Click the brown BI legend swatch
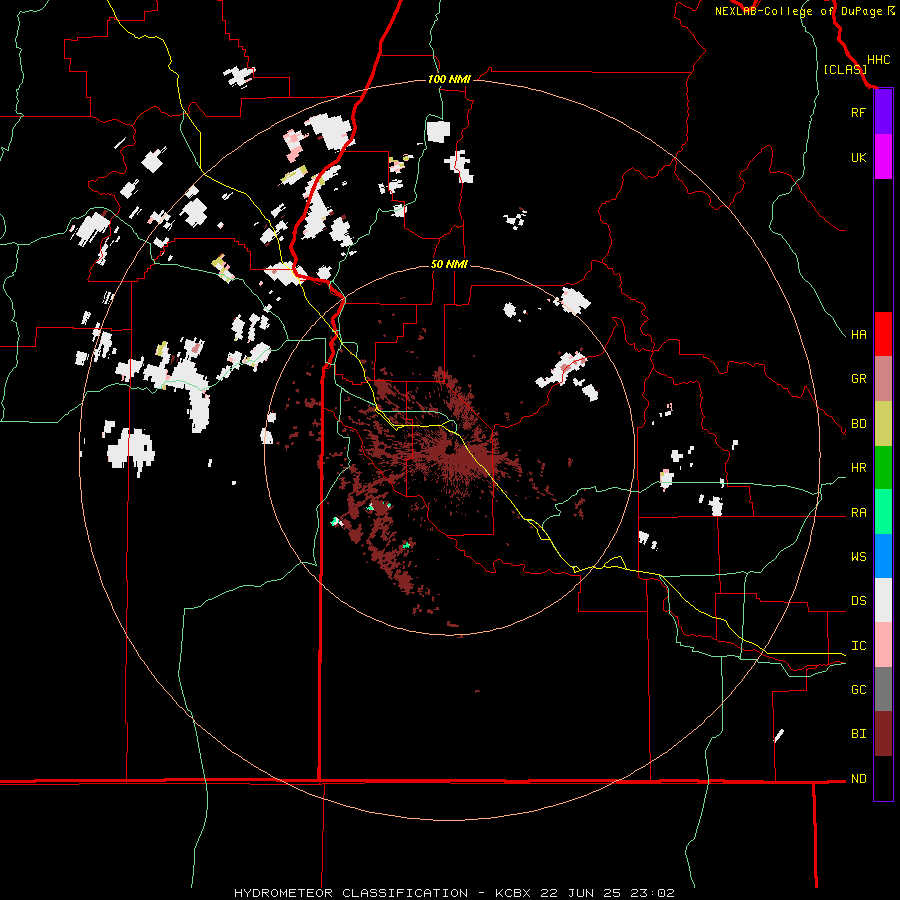This screenshot has height=900, width=900. click(x=883, y=734)
